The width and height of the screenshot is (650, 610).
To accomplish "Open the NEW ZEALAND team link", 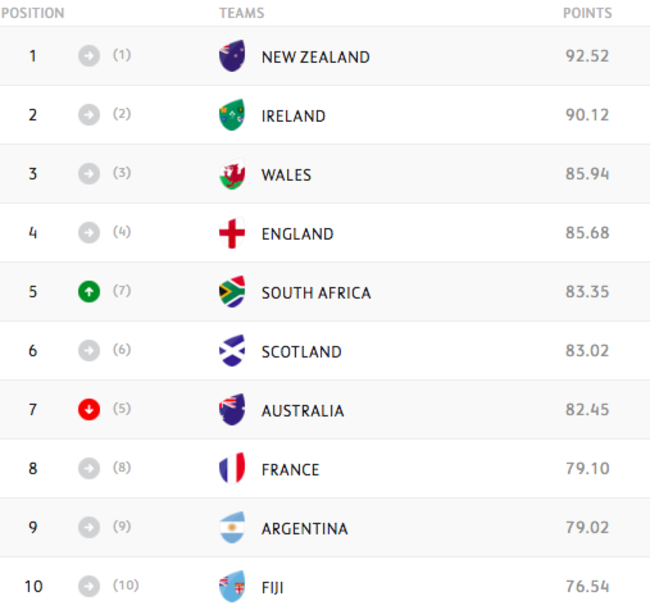I will click(315, 57).
